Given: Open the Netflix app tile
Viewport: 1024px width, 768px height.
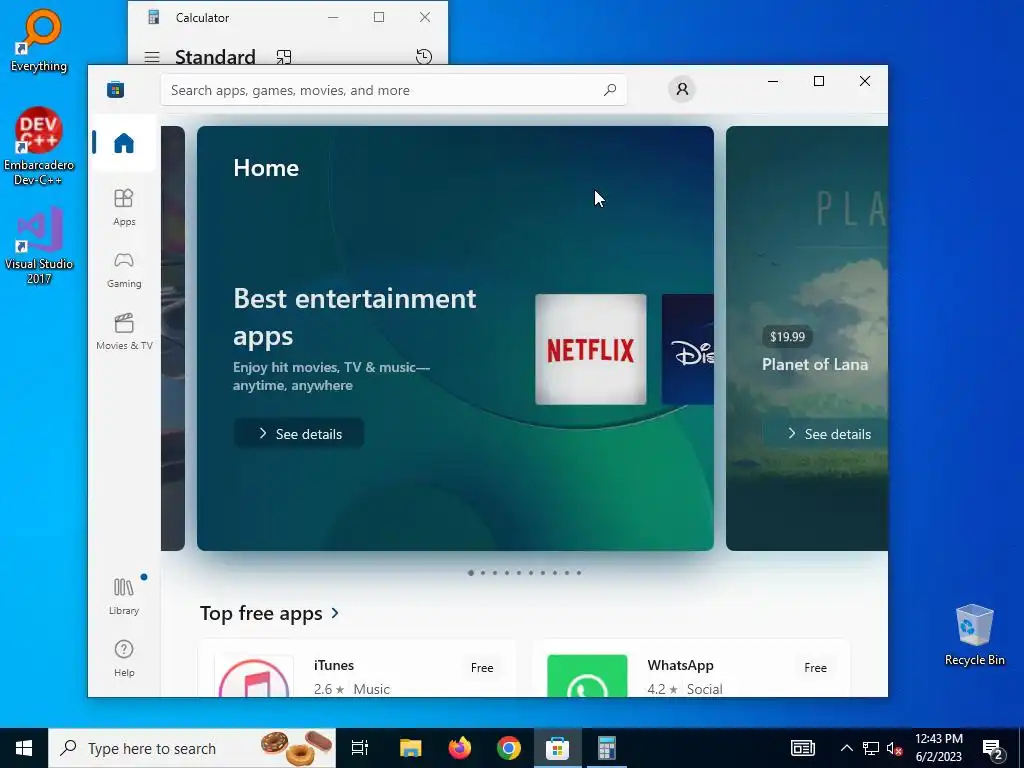Looking at the screenshot, I should [591, 349].
